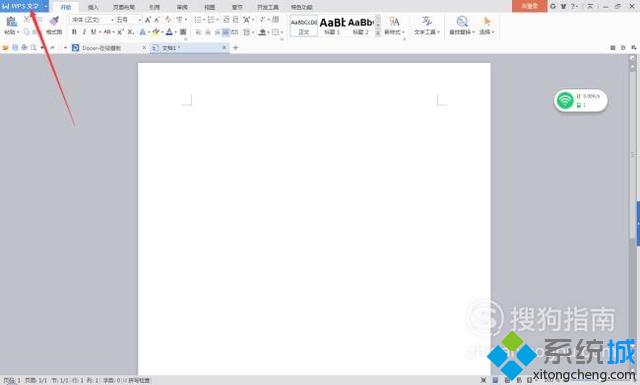Image resolution: width=640 pixels, height=385 pixels.
Task: Click the green Wi-Fi speed widget
Action: coord(580,100)
